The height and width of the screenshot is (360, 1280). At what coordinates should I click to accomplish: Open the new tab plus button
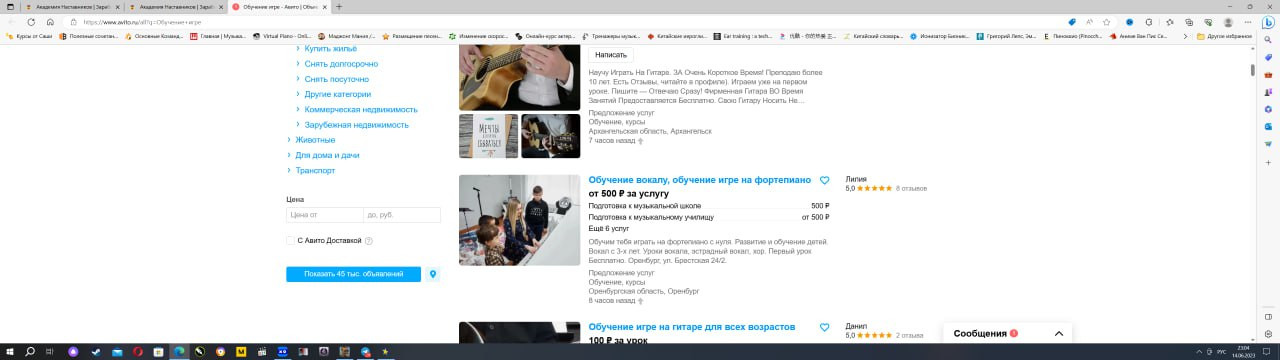pyautogui.click(x=338, y=6)
